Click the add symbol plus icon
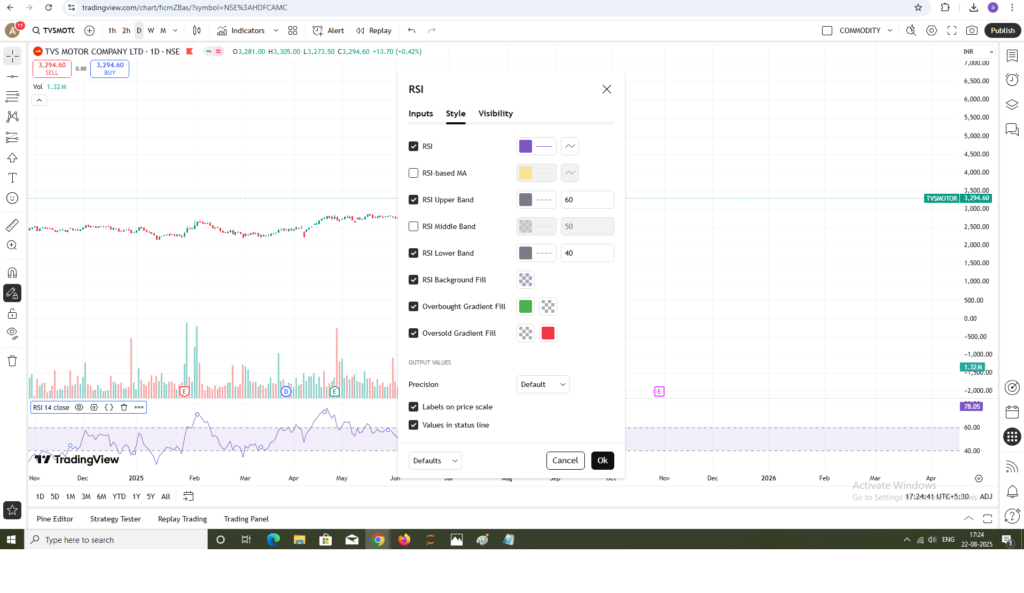The width and height of the screenshot is (1024, 593). tap(89, 31)
